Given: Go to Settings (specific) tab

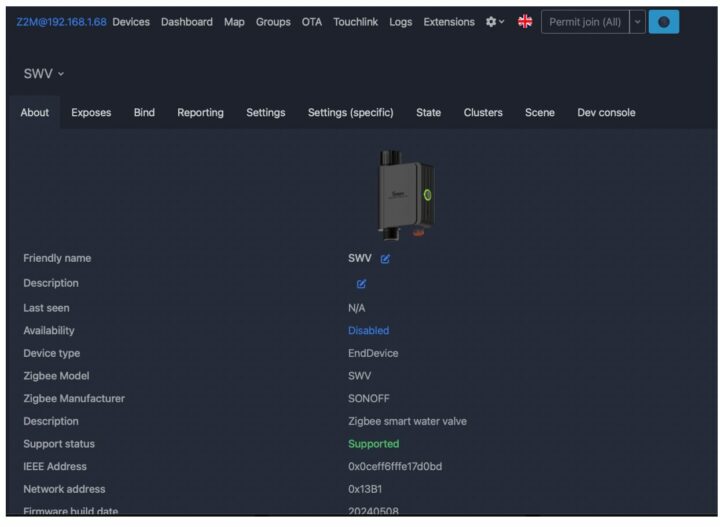Looking at the screenshot, I should click(350, 113).
